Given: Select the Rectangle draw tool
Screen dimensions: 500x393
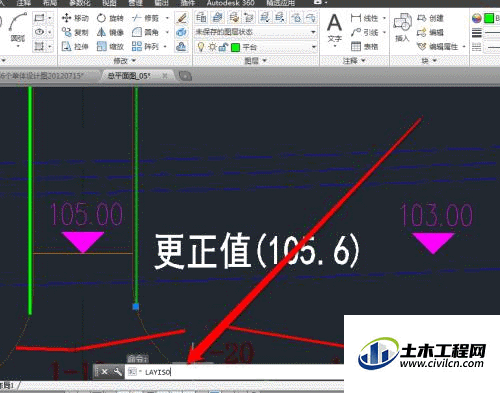Looking at the screenshot, I should pyautogui.click(x=39, y=17).
